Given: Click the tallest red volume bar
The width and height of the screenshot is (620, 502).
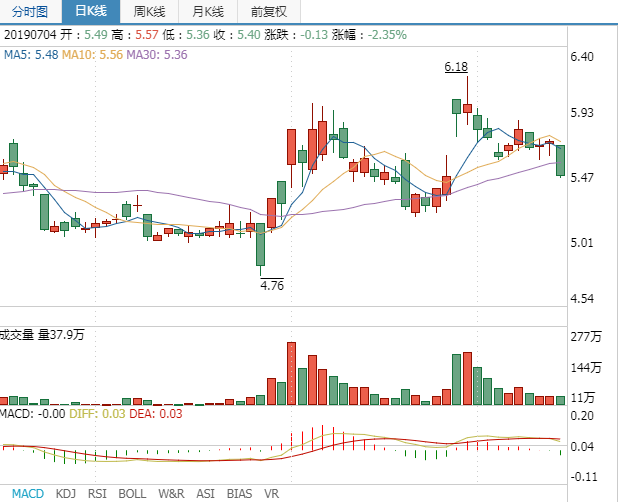Looking at the screenshot, I should (292, 373).
